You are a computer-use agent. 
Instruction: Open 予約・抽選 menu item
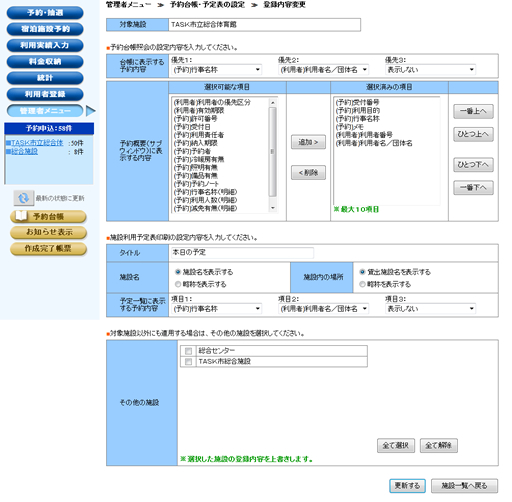[45, 13]
